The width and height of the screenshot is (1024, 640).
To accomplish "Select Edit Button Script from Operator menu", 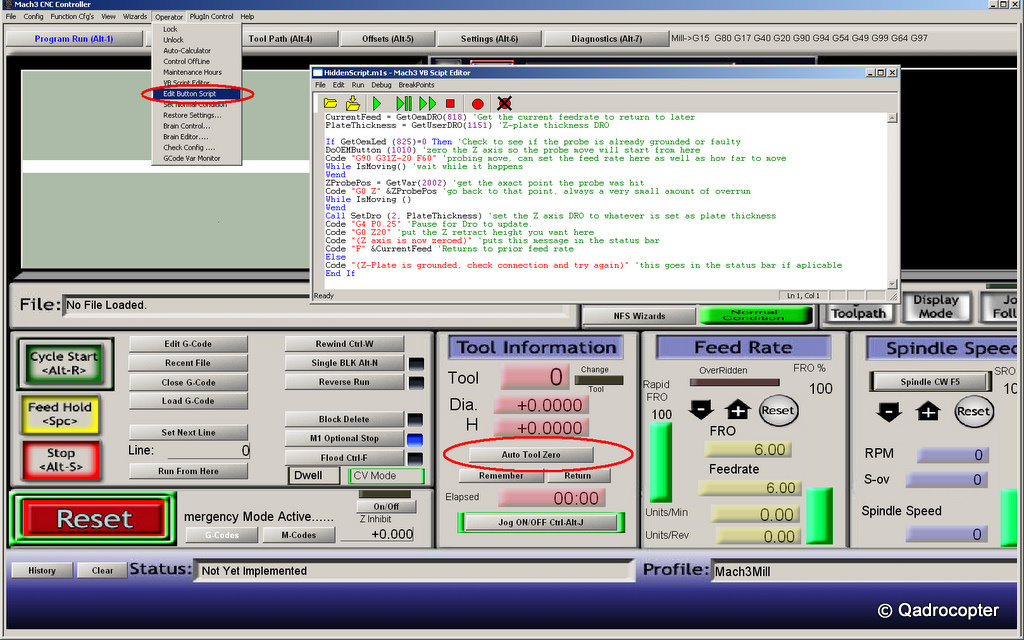I will (x=189, y=94).
